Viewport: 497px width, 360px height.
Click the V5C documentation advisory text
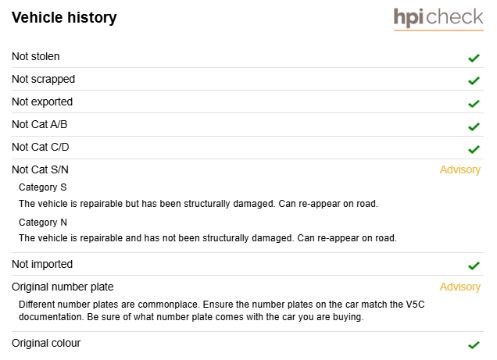tap(222, 310)
